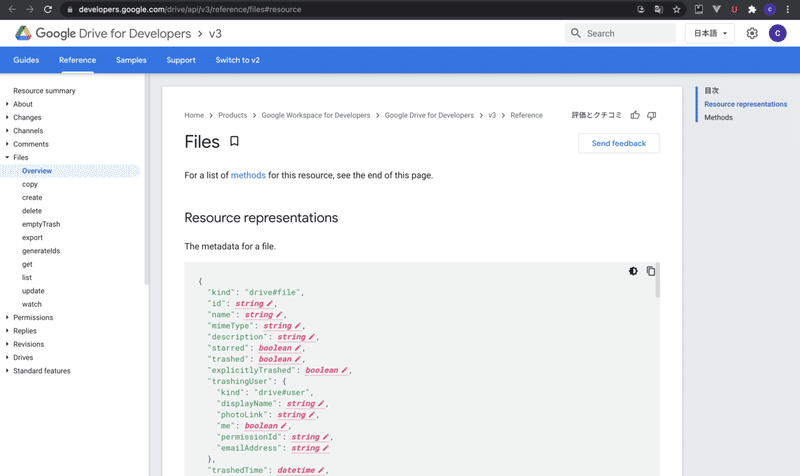The image size is (800, 476).
Task: Click the edit pencil next to "mimeType" string
Action: [298, 325]
